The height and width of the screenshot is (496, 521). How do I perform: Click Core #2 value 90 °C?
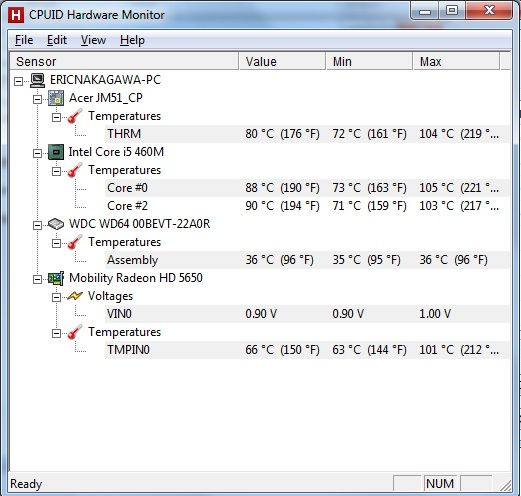click(282, 206)
